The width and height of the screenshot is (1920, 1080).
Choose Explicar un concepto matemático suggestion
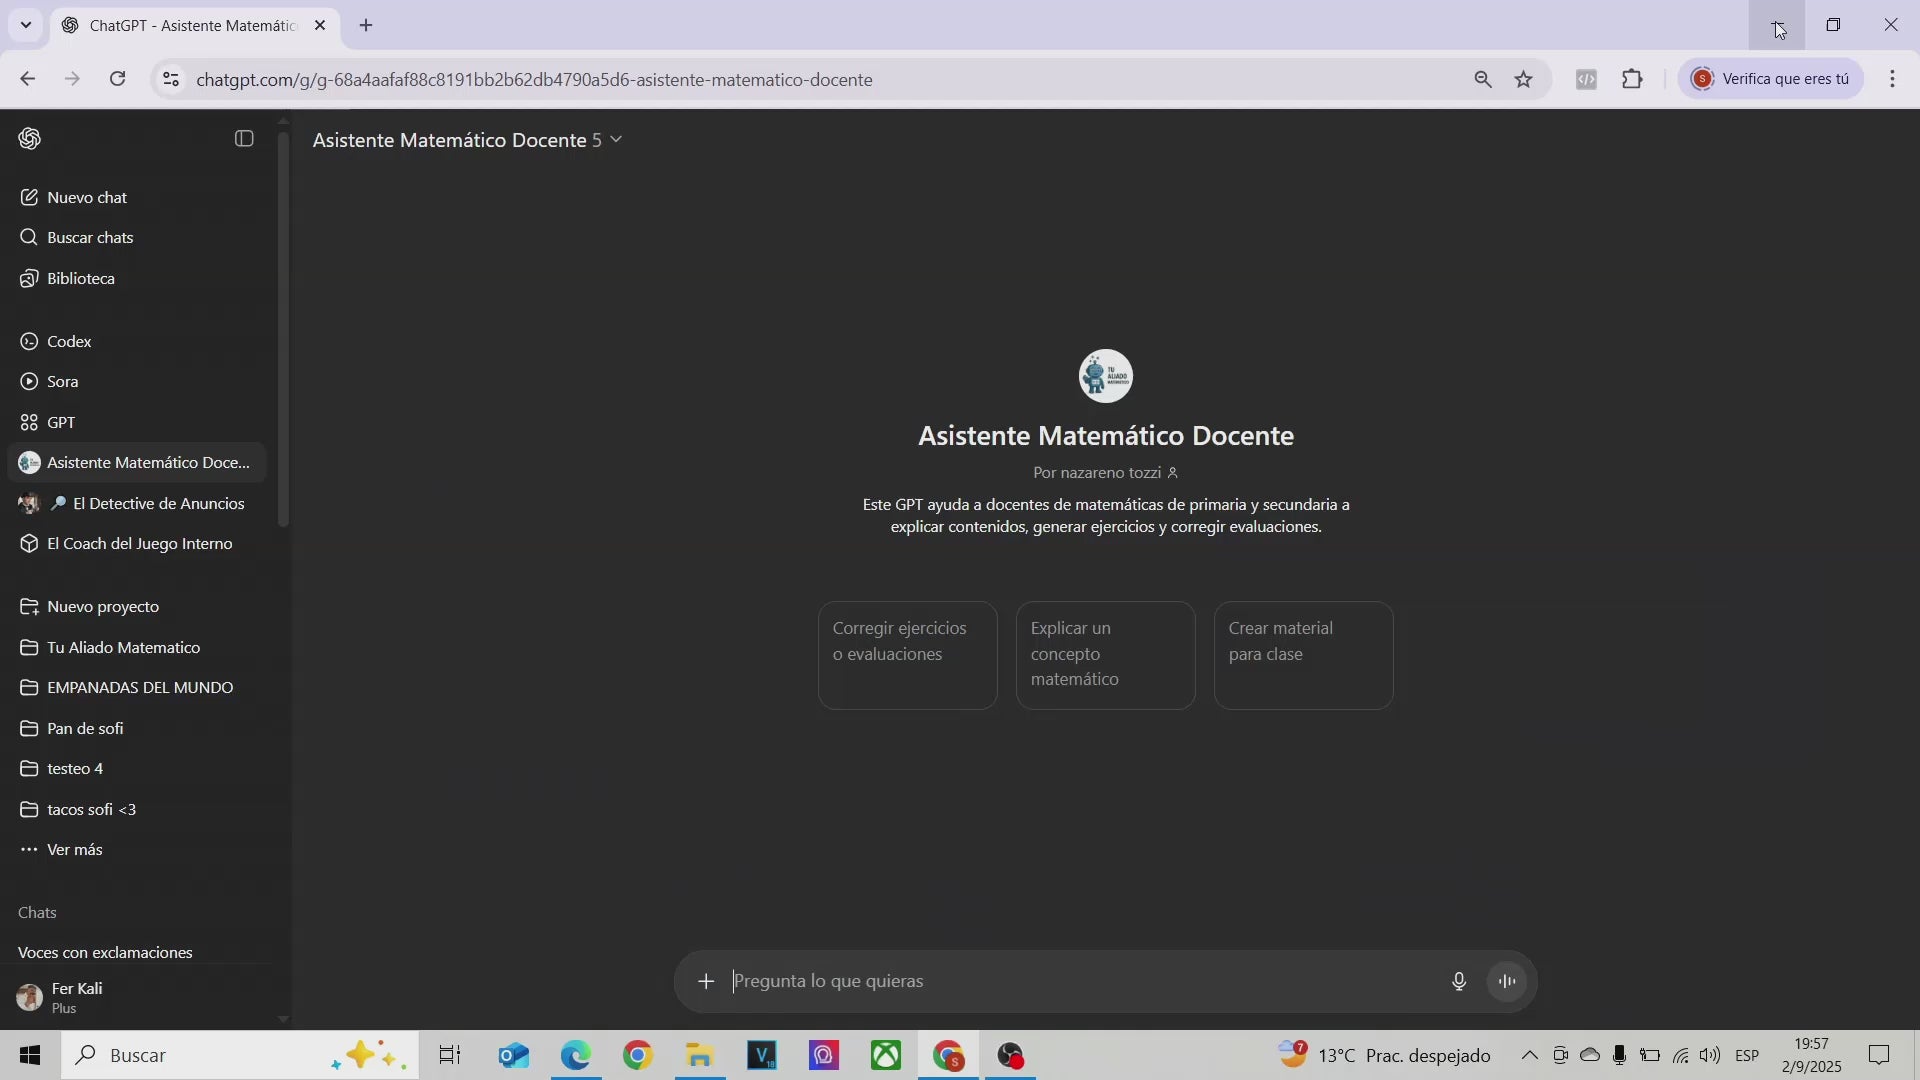point(1105,656)
